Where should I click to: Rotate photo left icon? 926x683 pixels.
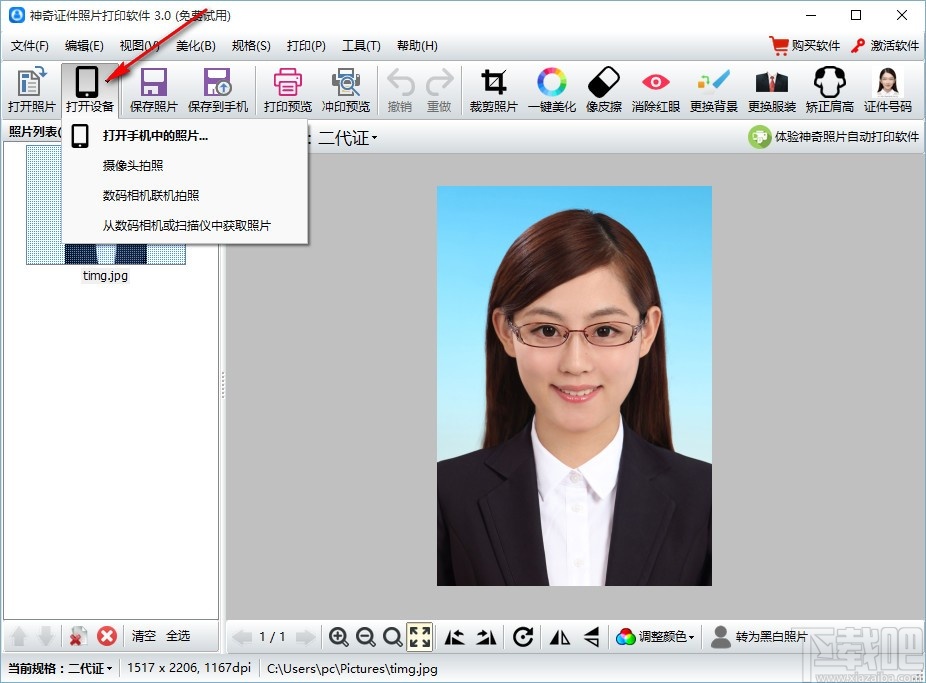click(454, 637)
